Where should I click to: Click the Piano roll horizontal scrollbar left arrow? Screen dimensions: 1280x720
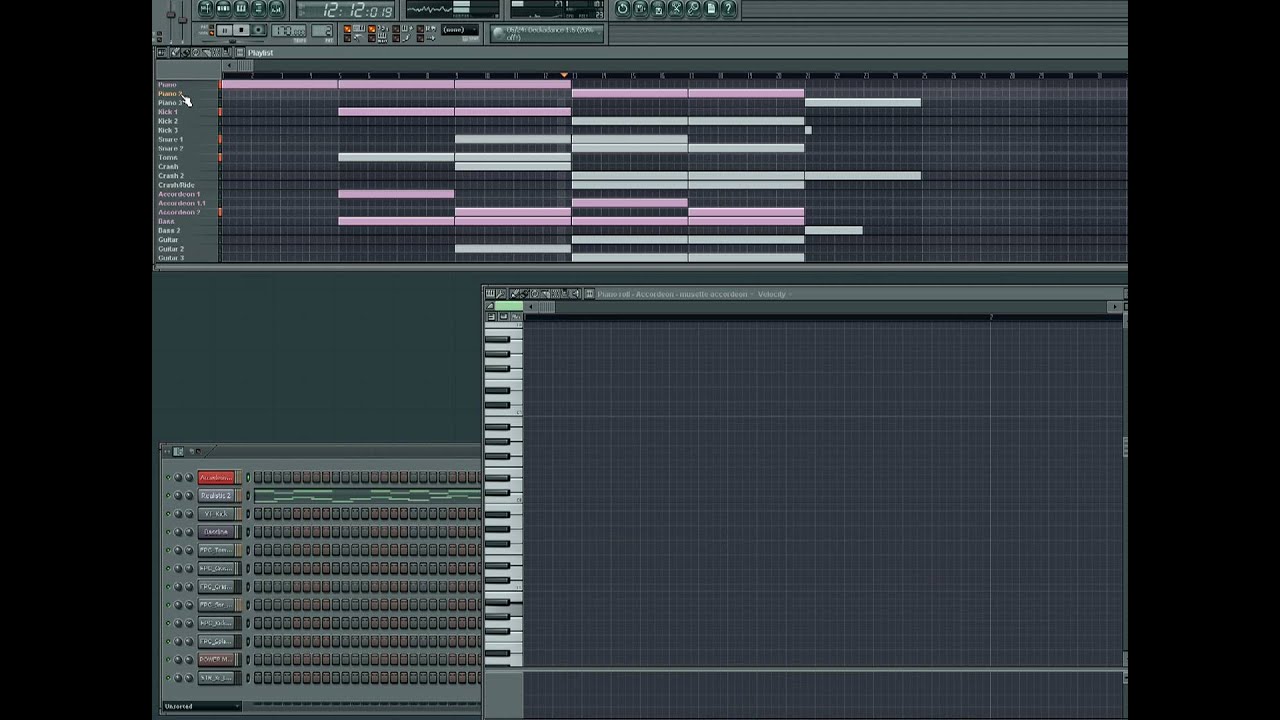(530, 307)
